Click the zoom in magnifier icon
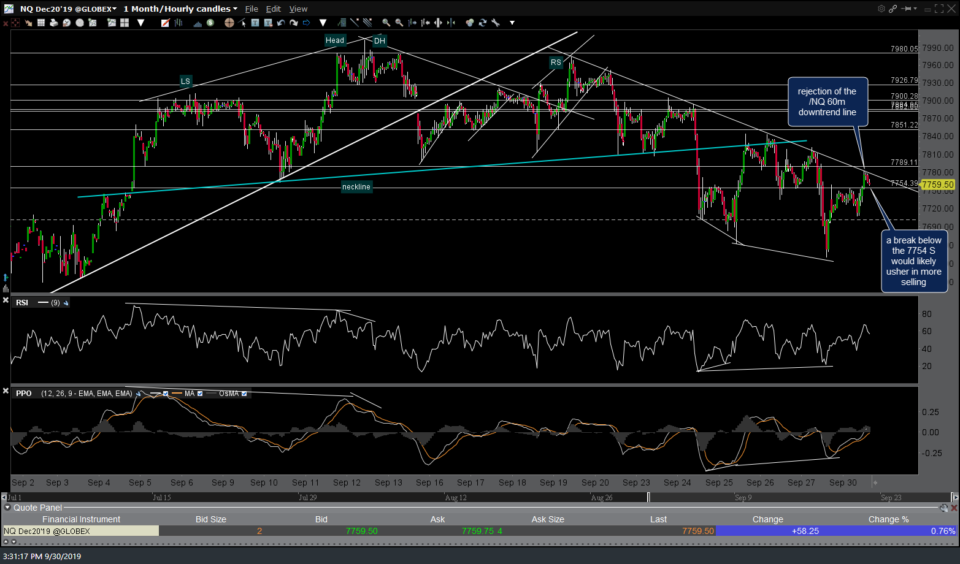Viewport: 960px width, 564px height. point(386,23)
